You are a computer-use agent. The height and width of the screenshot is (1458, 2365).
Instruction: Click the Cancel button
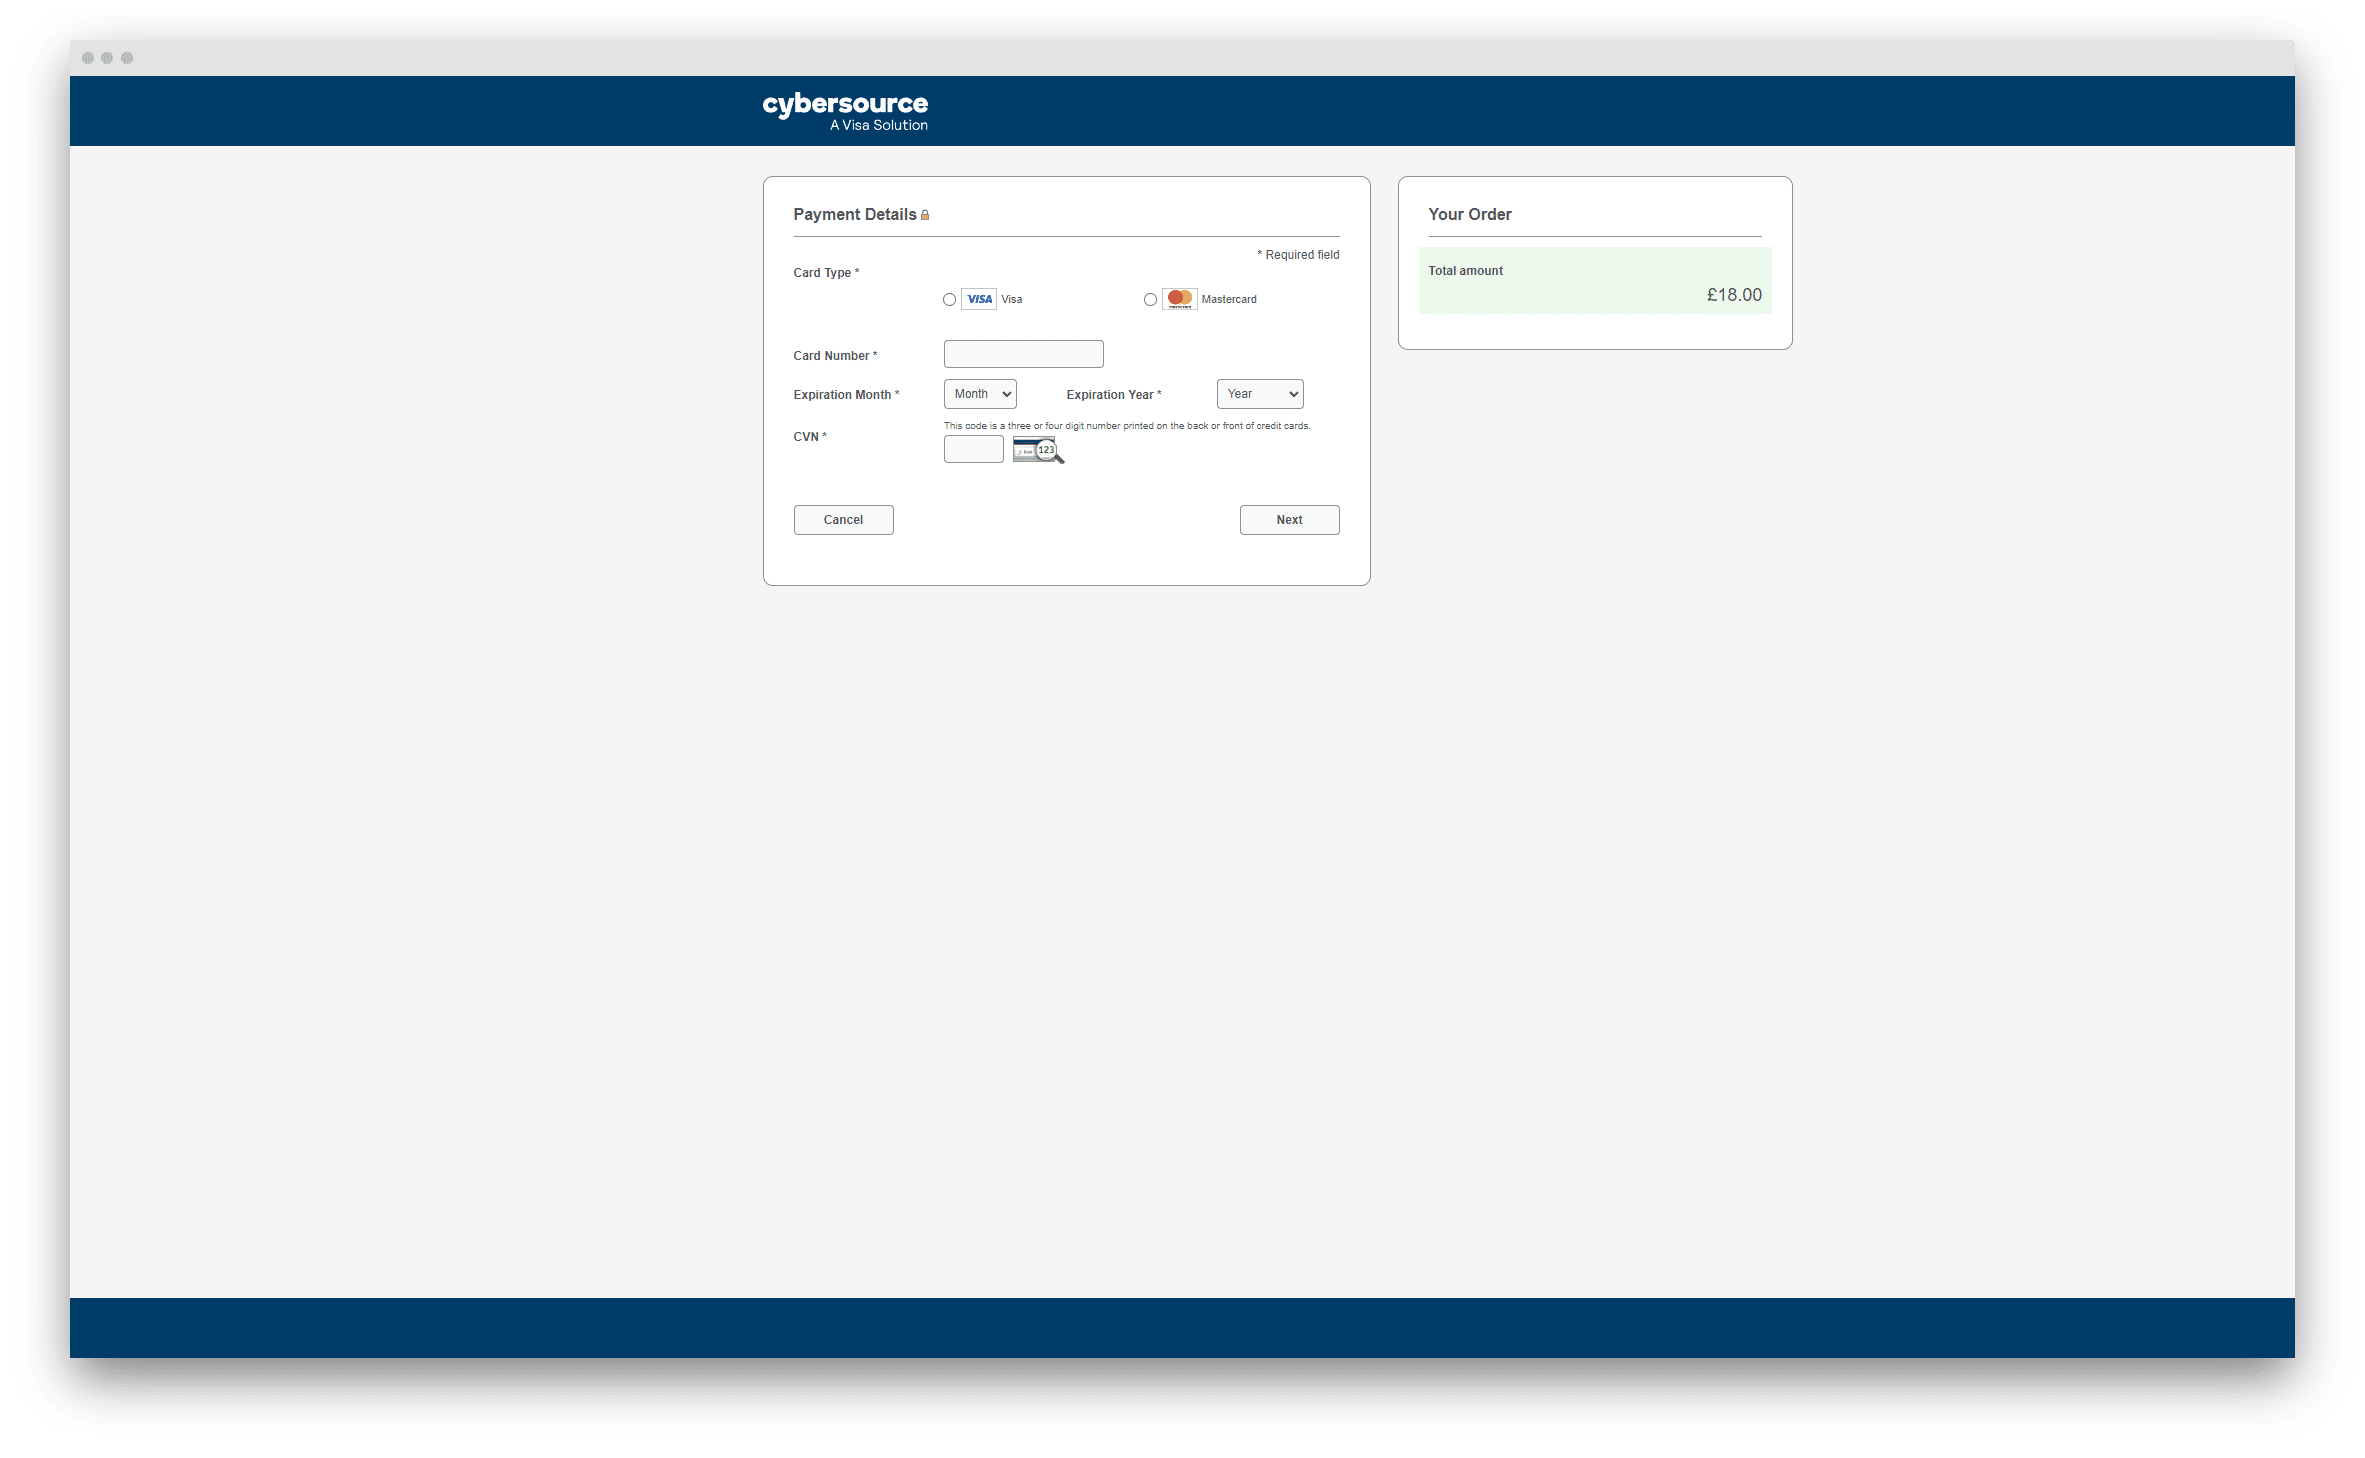tap(843, 520)
